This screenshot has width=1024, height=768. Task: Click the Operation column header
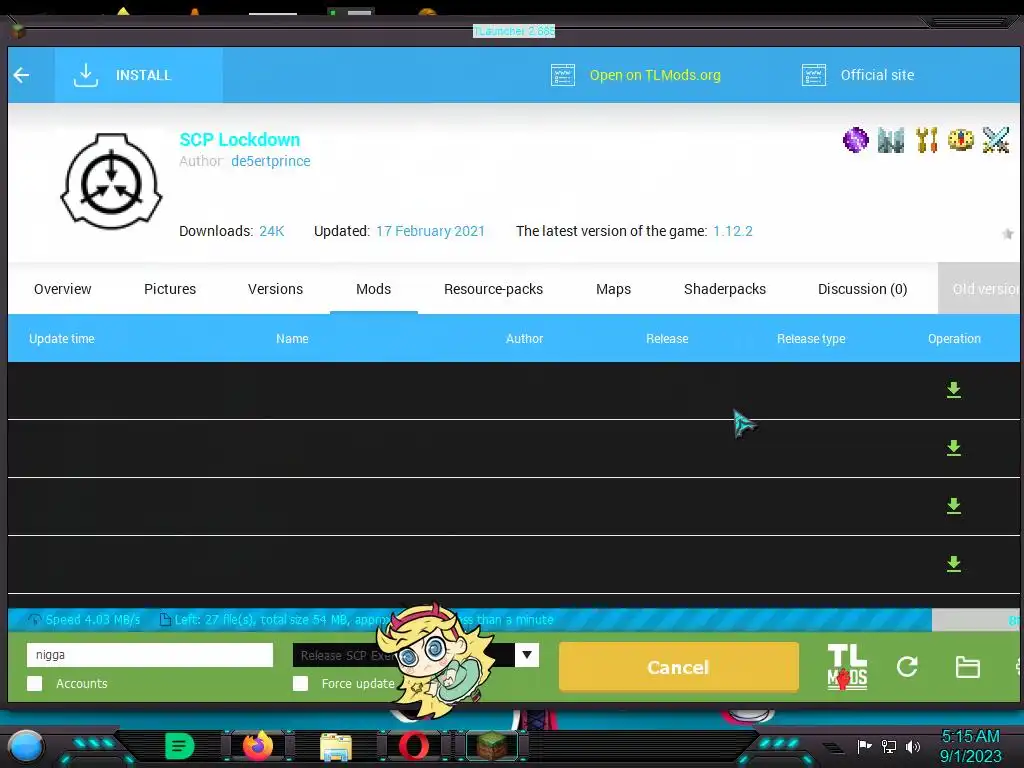[954, 339]
